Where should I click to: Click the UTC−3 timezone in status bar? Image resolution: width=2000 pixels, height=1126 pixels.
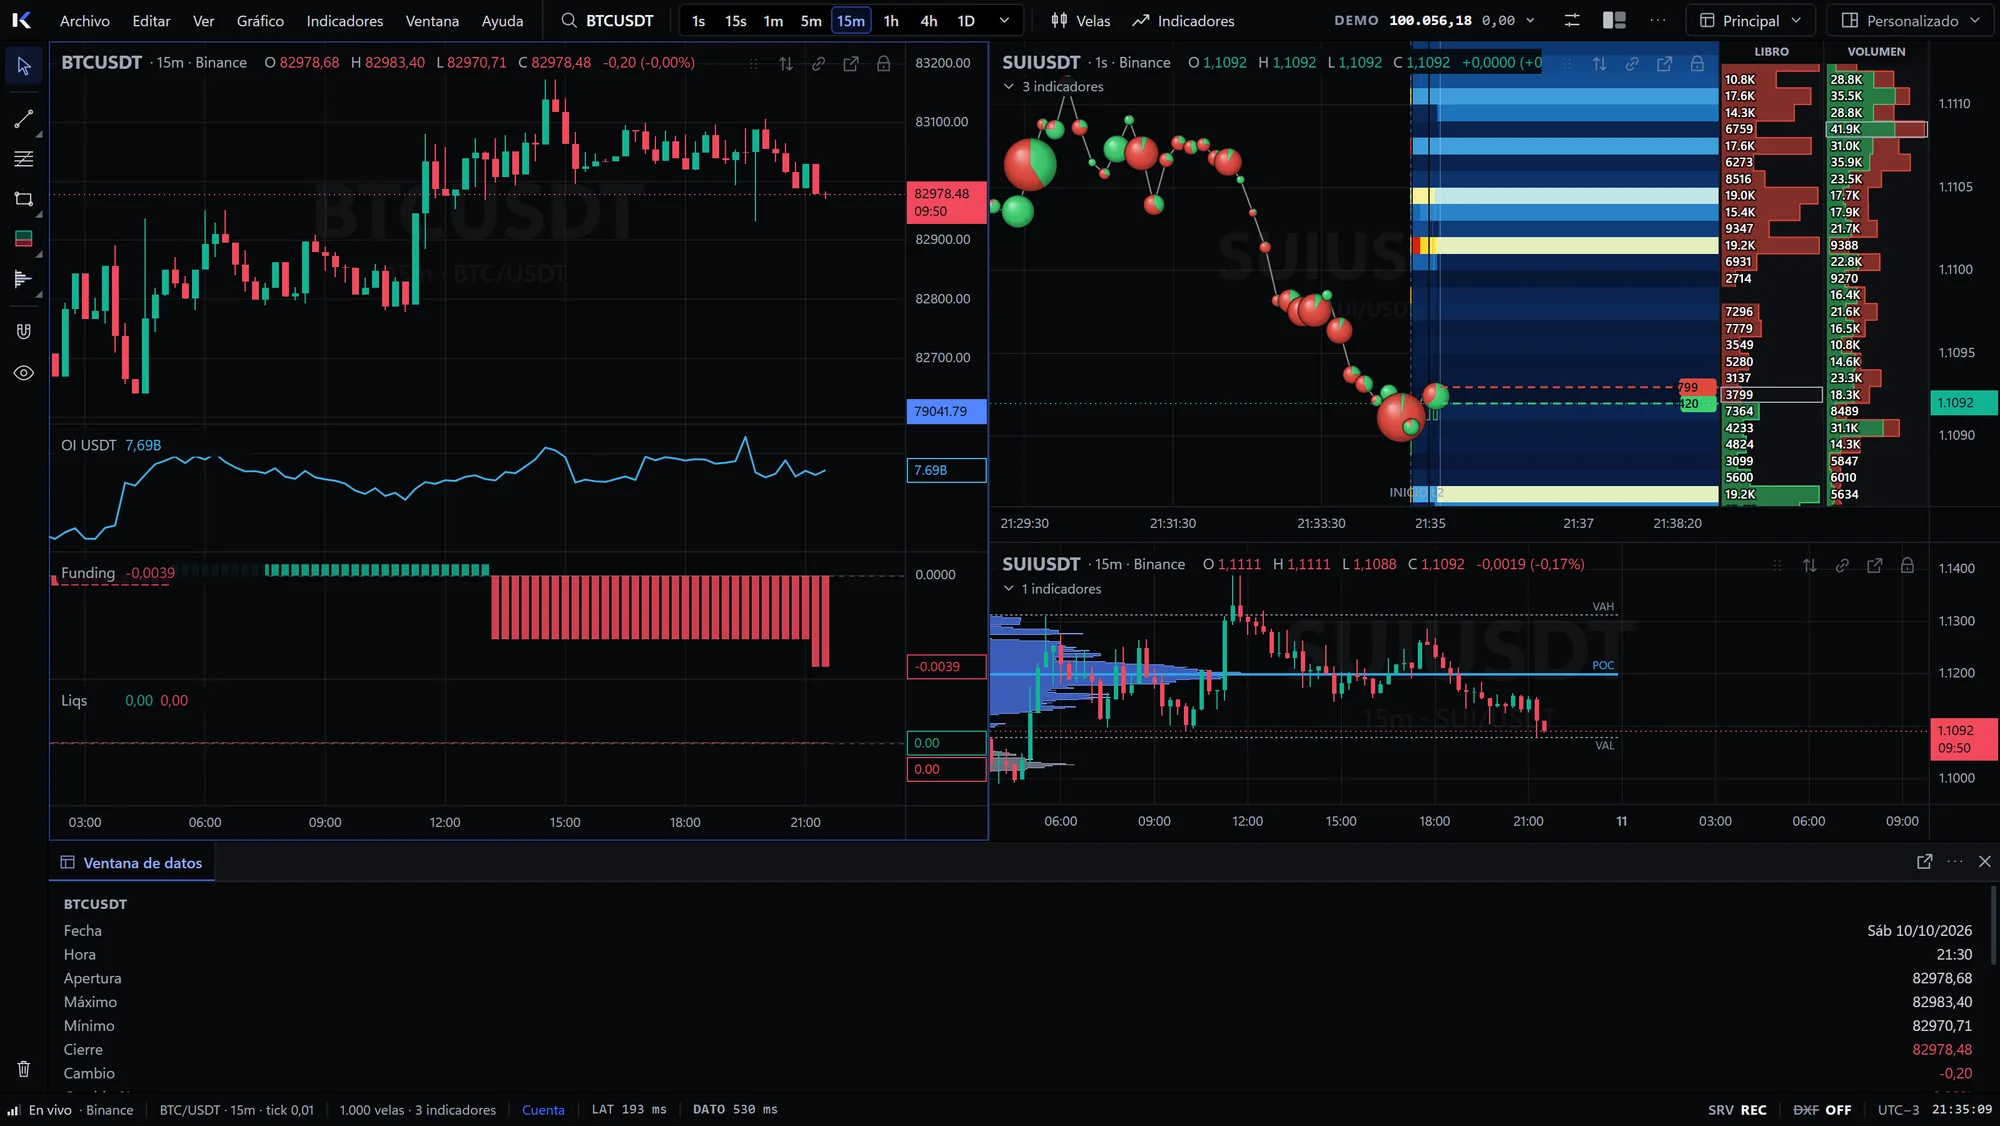tap(1898, 1110)
